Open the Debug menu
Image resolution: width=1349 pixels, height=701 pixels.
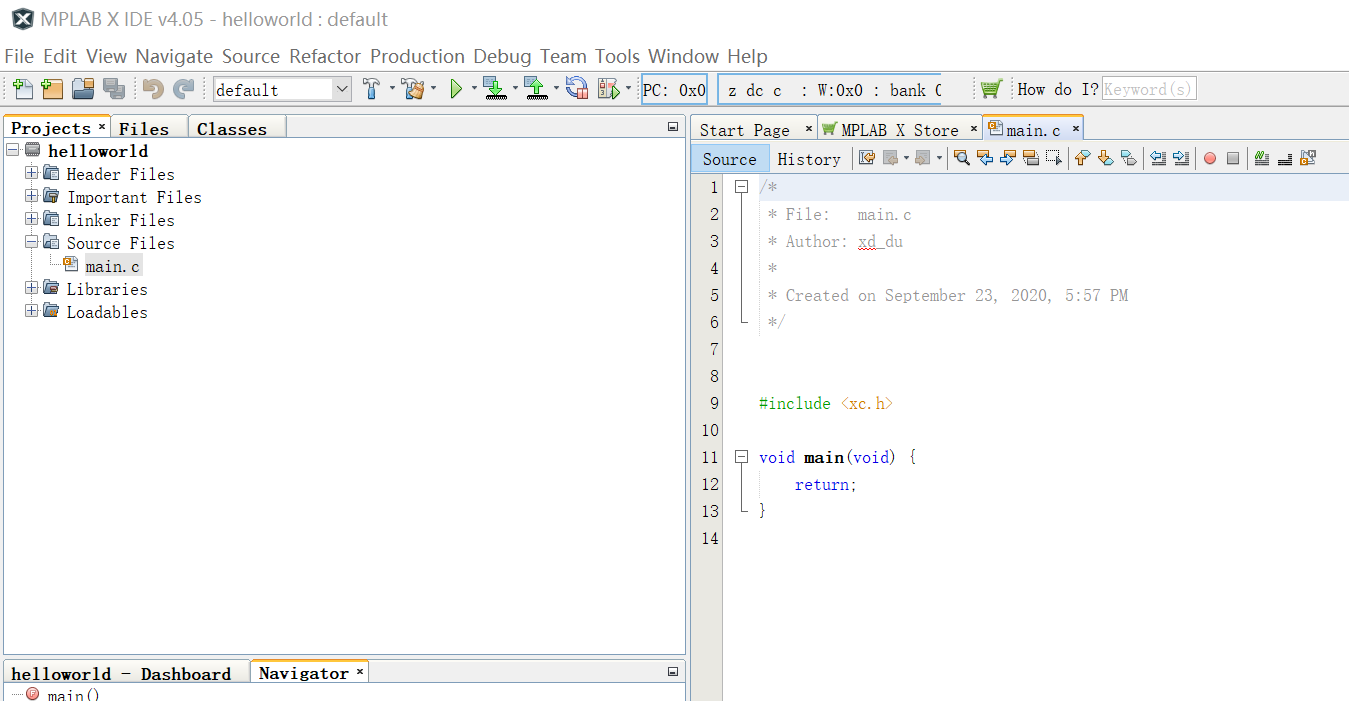(x=502, y=56)
